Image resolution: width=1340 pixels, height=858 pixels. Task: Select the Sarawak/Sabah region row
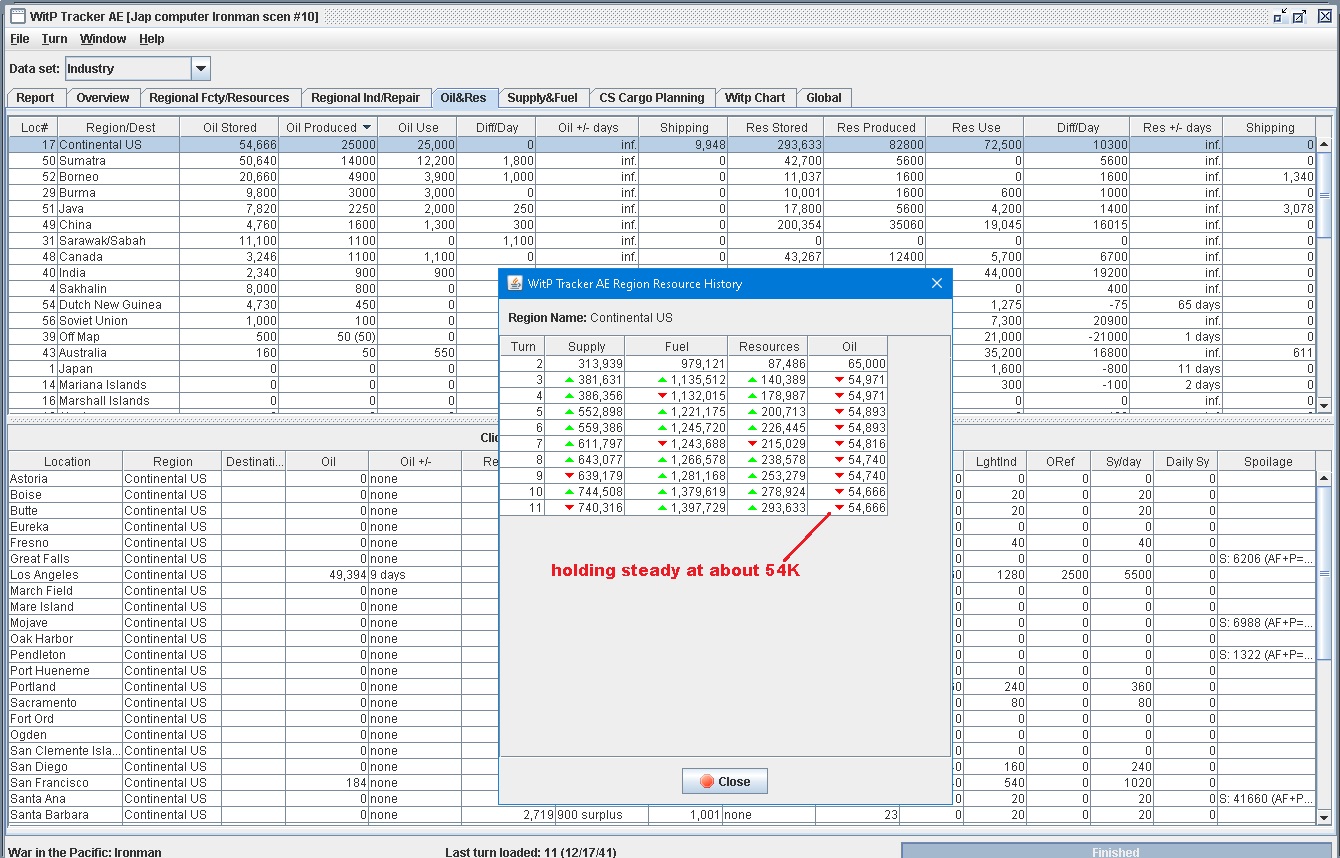click(x=663, y=241)
